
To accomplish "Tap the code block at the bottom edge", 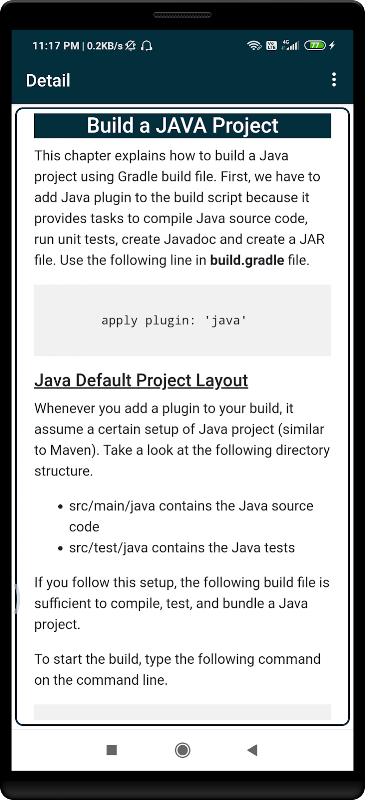I will click(182, 712).
